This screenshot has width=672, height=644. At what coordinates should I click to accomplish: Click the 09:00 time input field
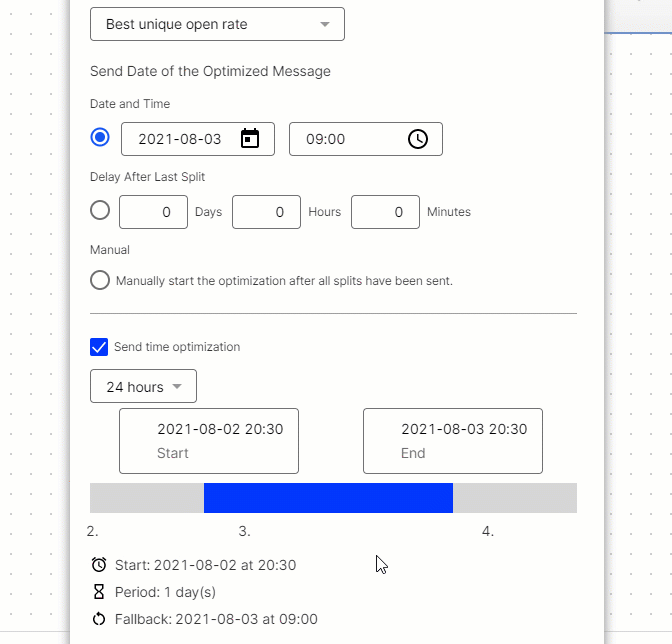pos(345,139)
